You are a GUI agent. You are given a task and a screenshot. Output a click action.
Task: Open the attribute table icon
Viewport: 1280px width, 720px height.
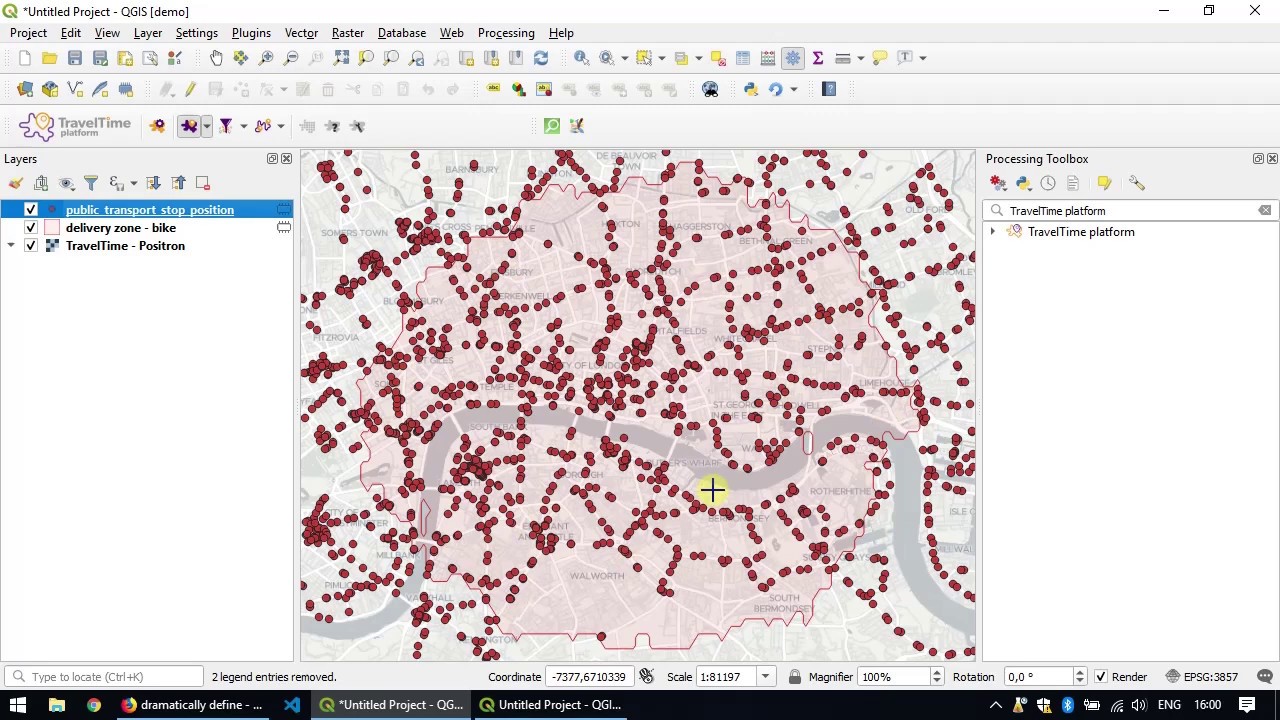pyautogui.click(x=743, y=58)
